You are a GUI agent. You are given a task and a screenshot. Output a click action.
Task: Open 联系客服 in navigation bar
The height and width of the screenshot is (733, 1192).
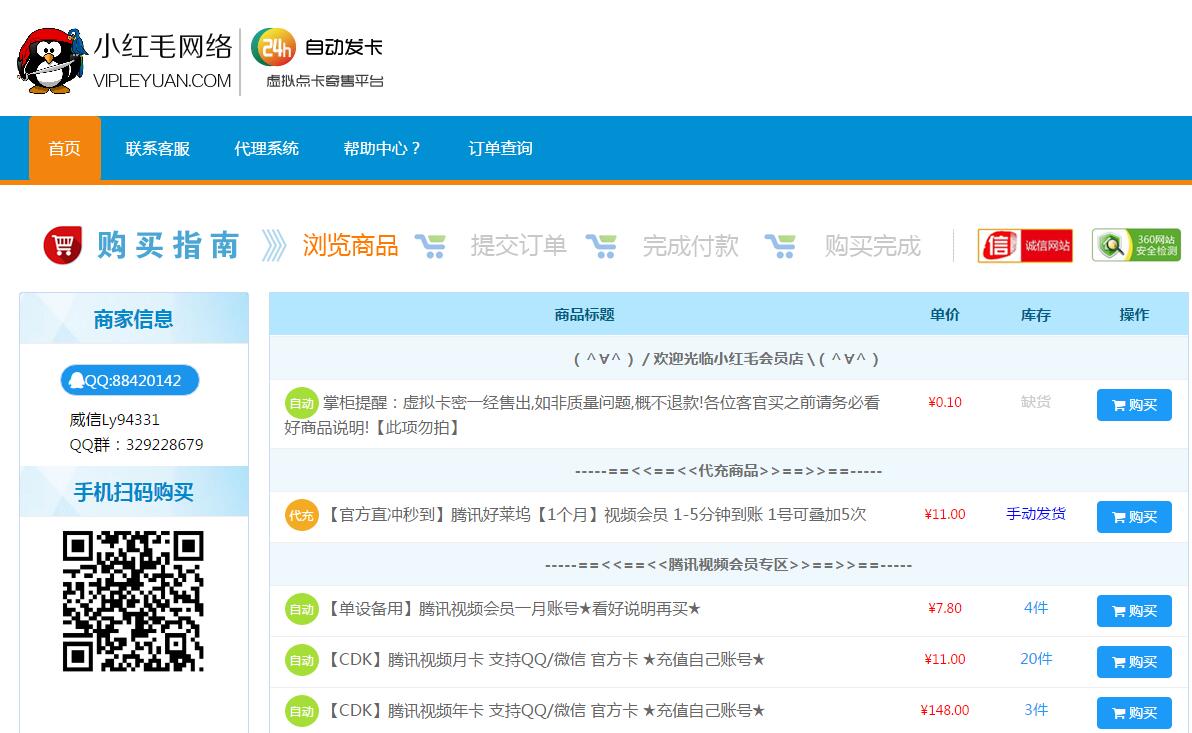click(157, 148)
